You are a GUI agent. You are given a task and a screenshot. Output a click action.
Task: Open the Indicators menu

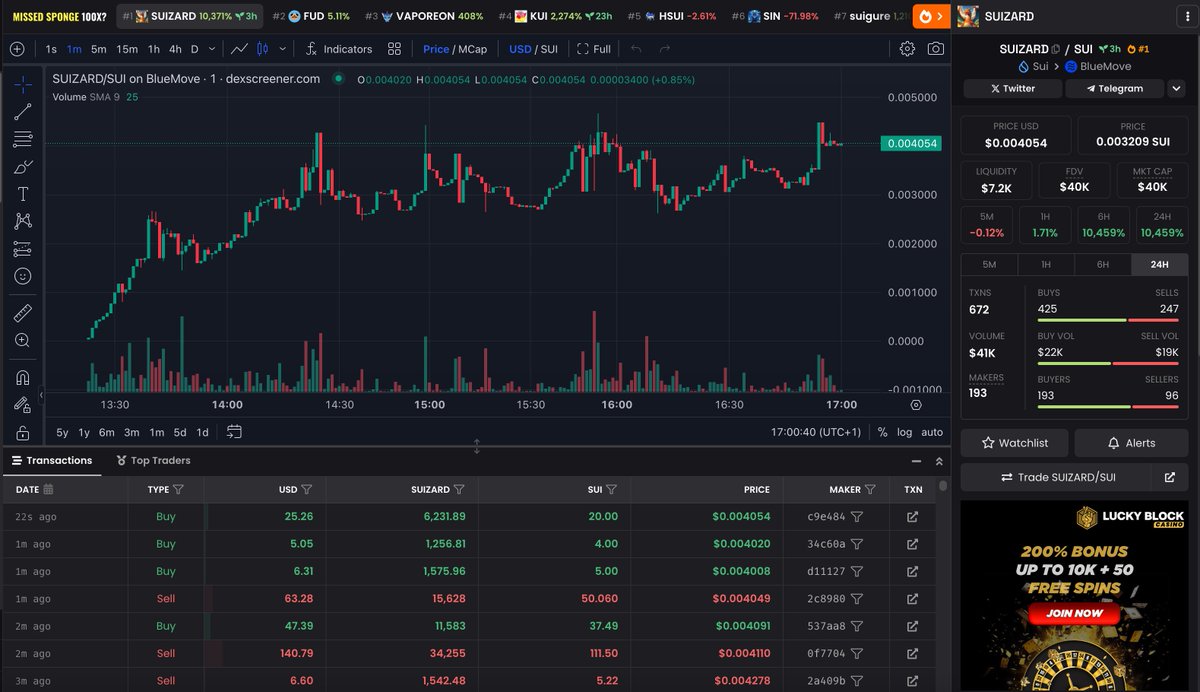pyautogui.click(x=338, y=49)
